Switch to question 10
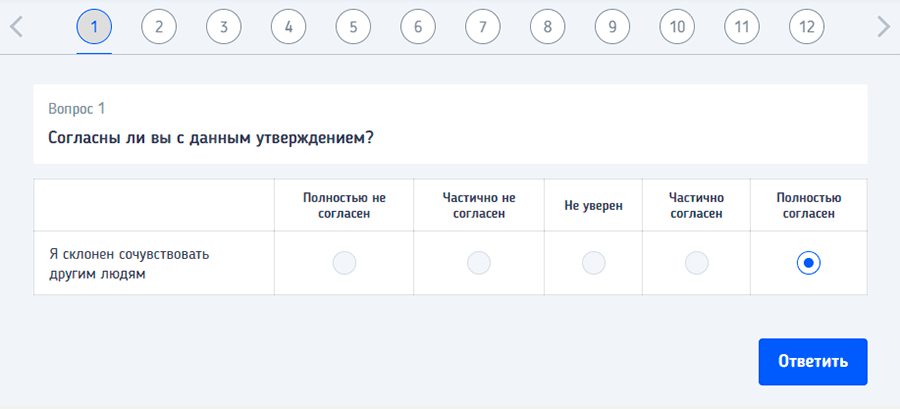The width and height of the screenshot is (900, 409). (x=677, y=27)
